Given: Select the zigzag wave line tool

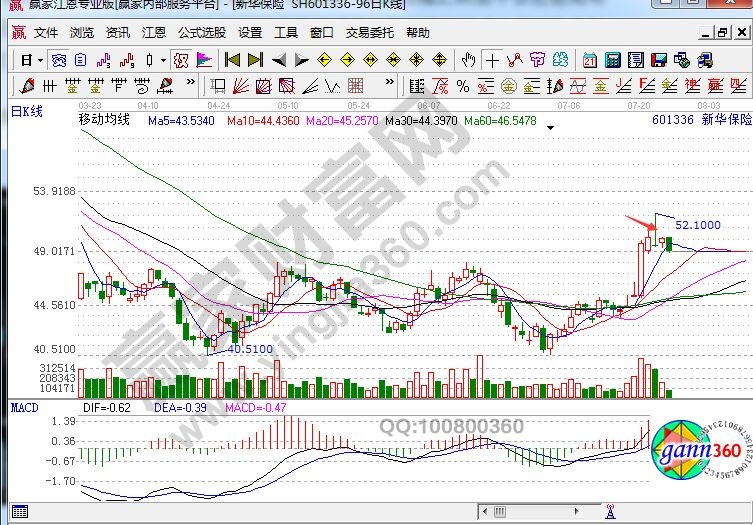Looking at the screenshot, I should pyautogui.click(x=333, y=86).
